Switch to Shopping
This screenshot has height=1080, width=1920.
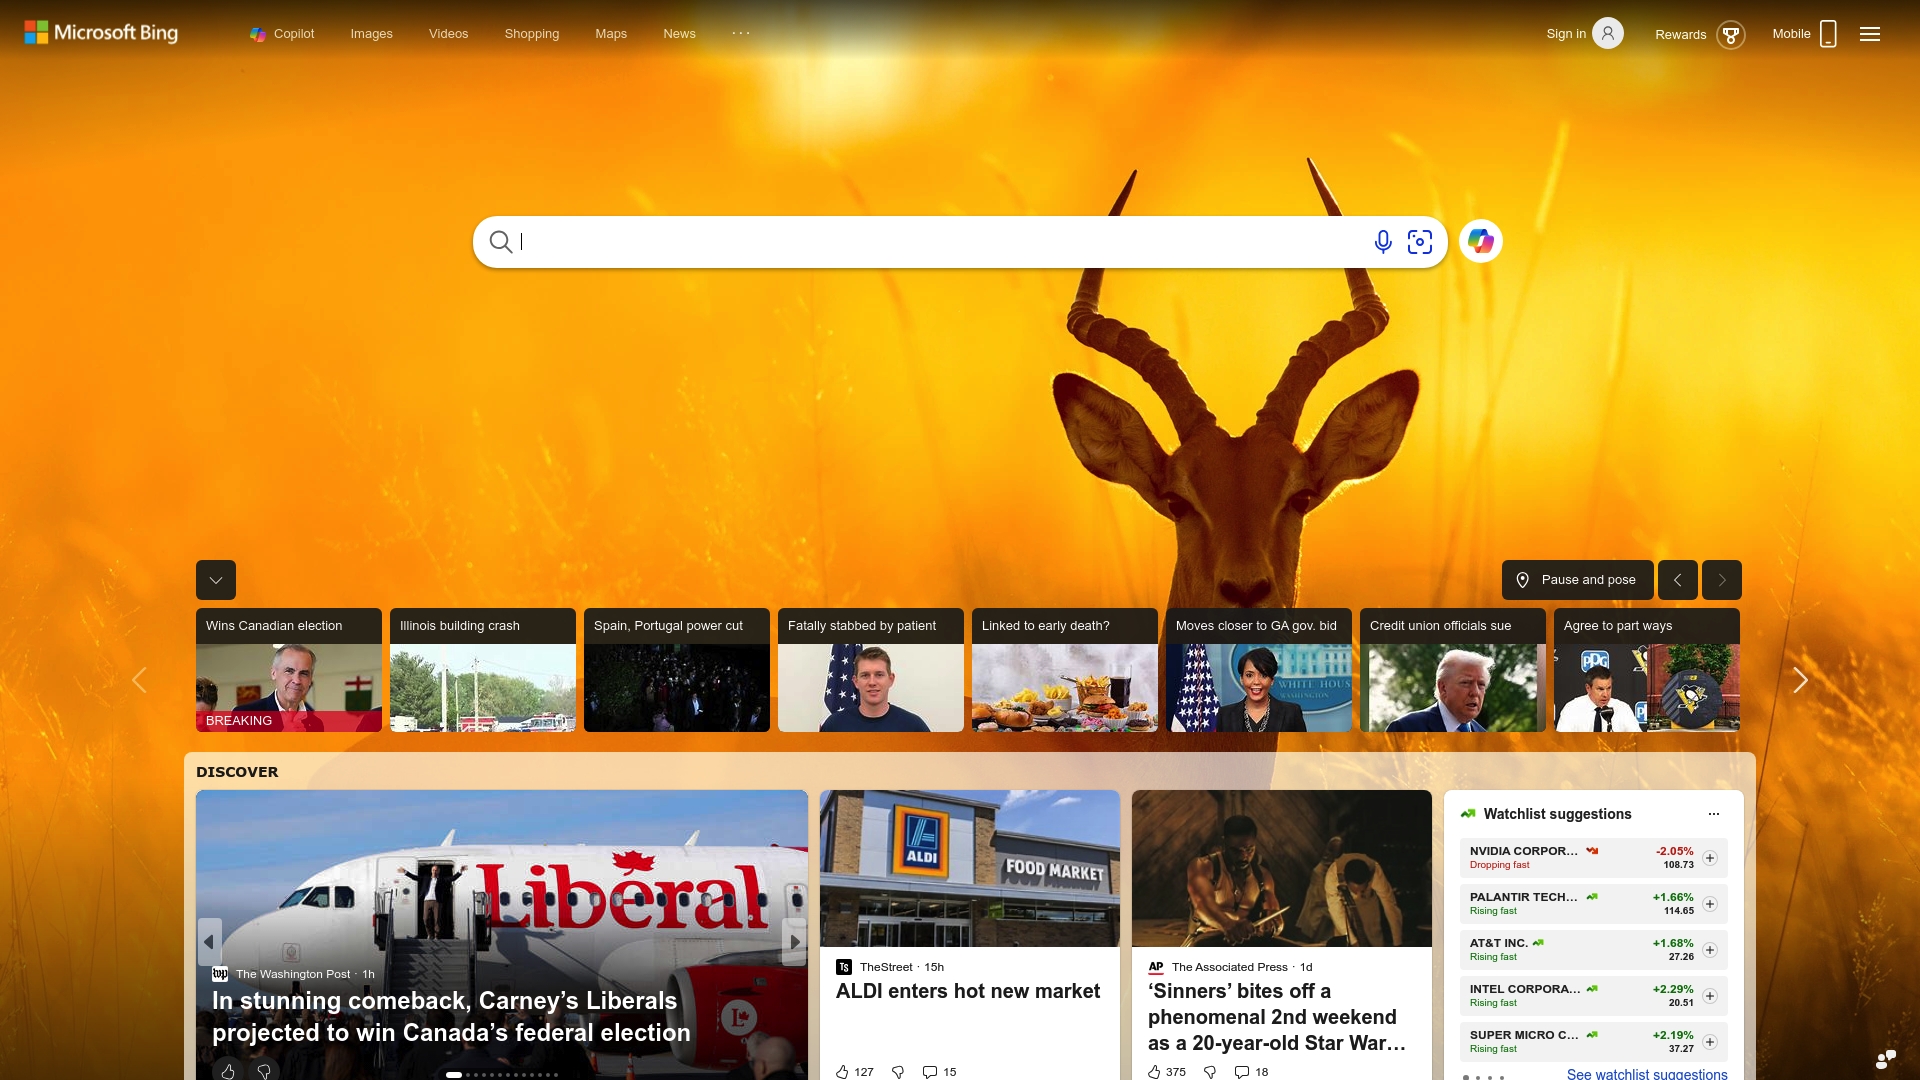pos(531,33)
